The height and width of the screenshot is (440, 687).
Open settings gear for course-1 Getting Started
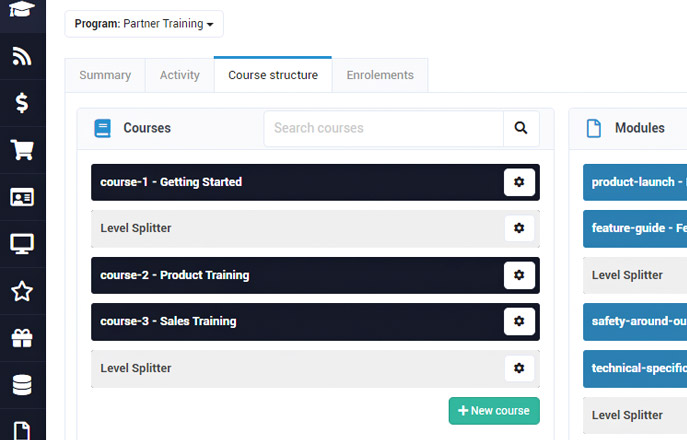pos(519,182)
